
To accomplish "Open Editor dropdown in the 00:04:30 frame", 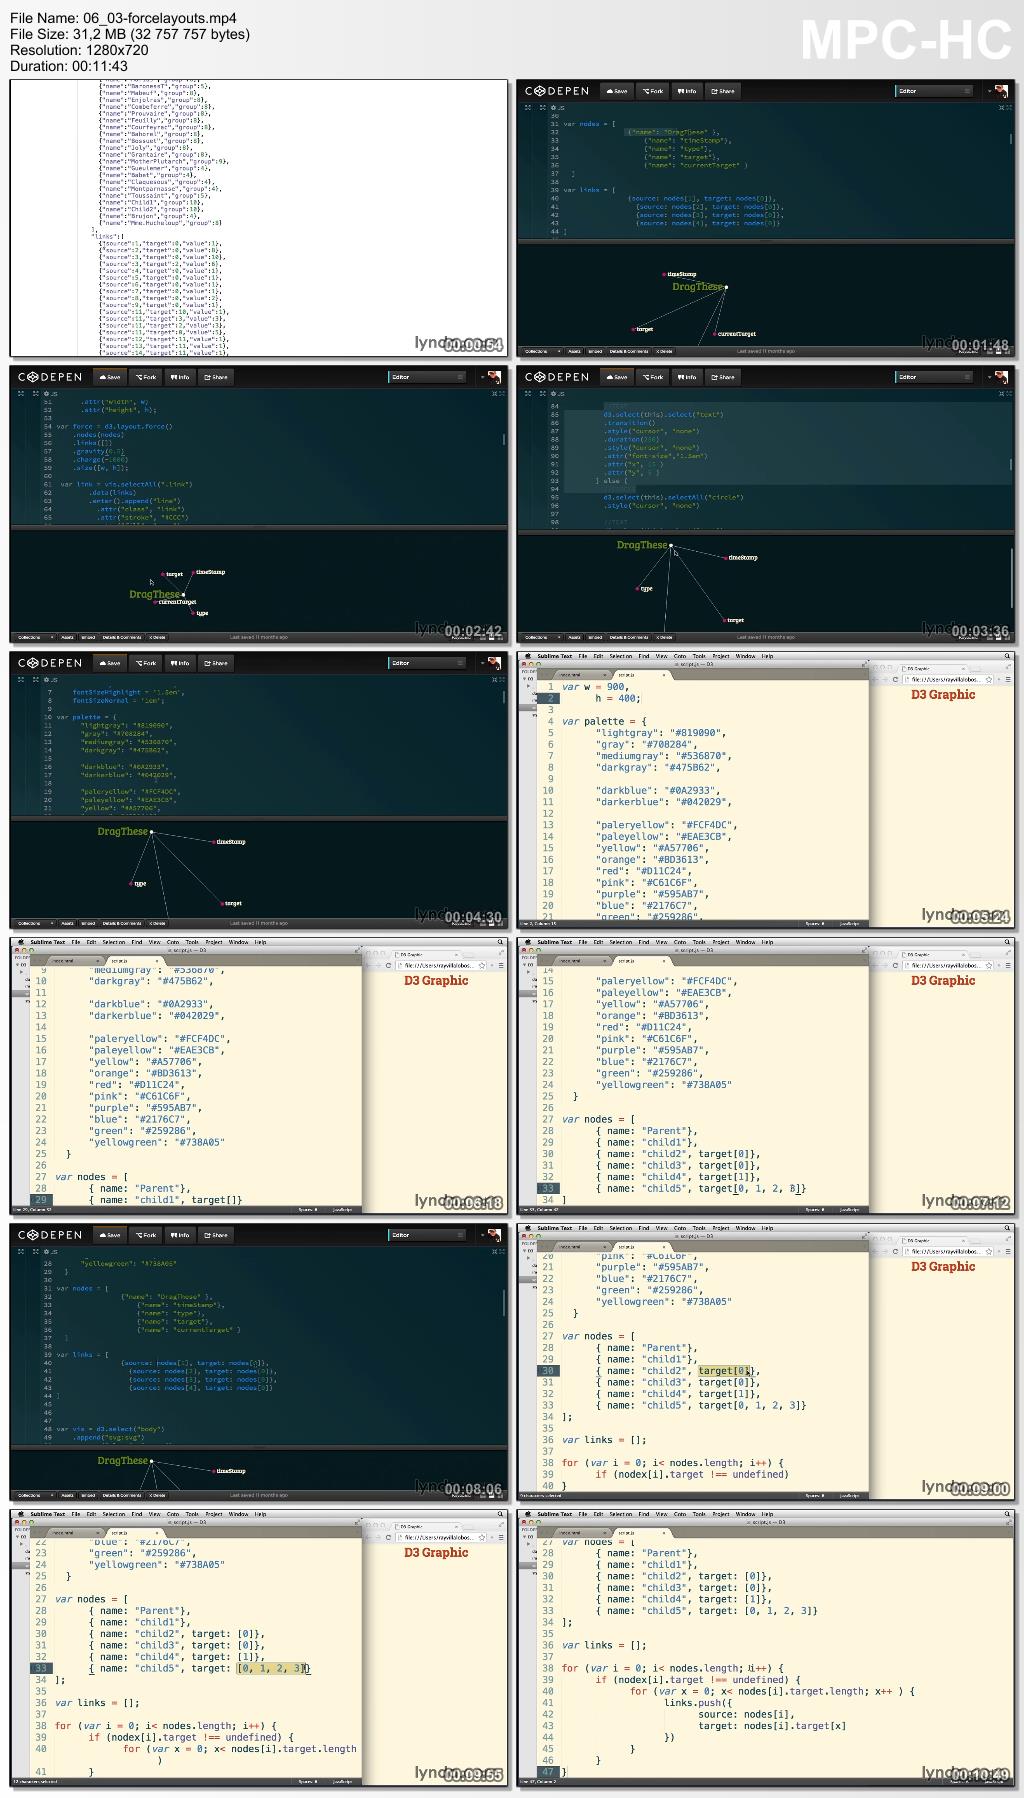I will click(427, 663).
